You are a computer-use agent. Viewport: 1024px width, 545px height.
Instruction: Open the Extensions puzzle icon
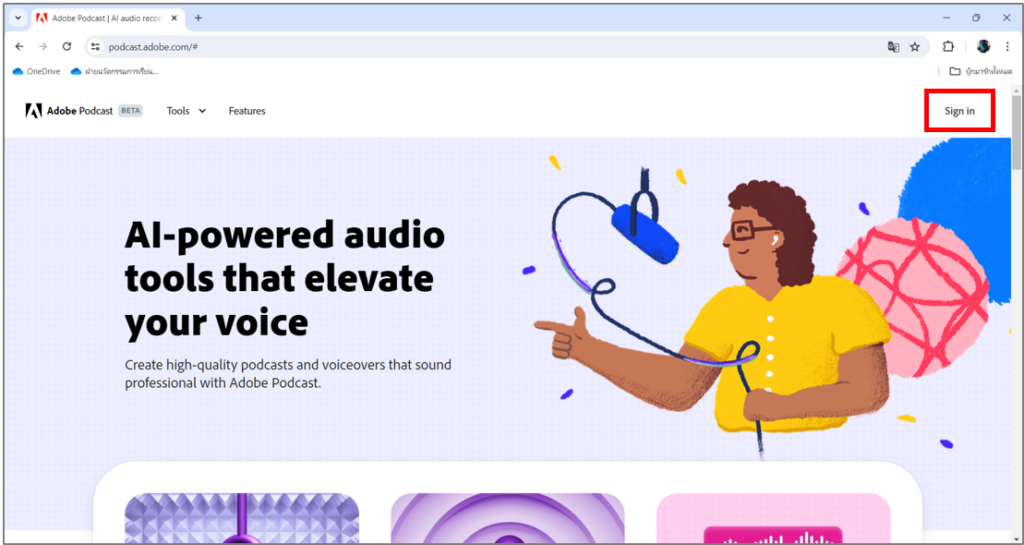pos(948,46)
